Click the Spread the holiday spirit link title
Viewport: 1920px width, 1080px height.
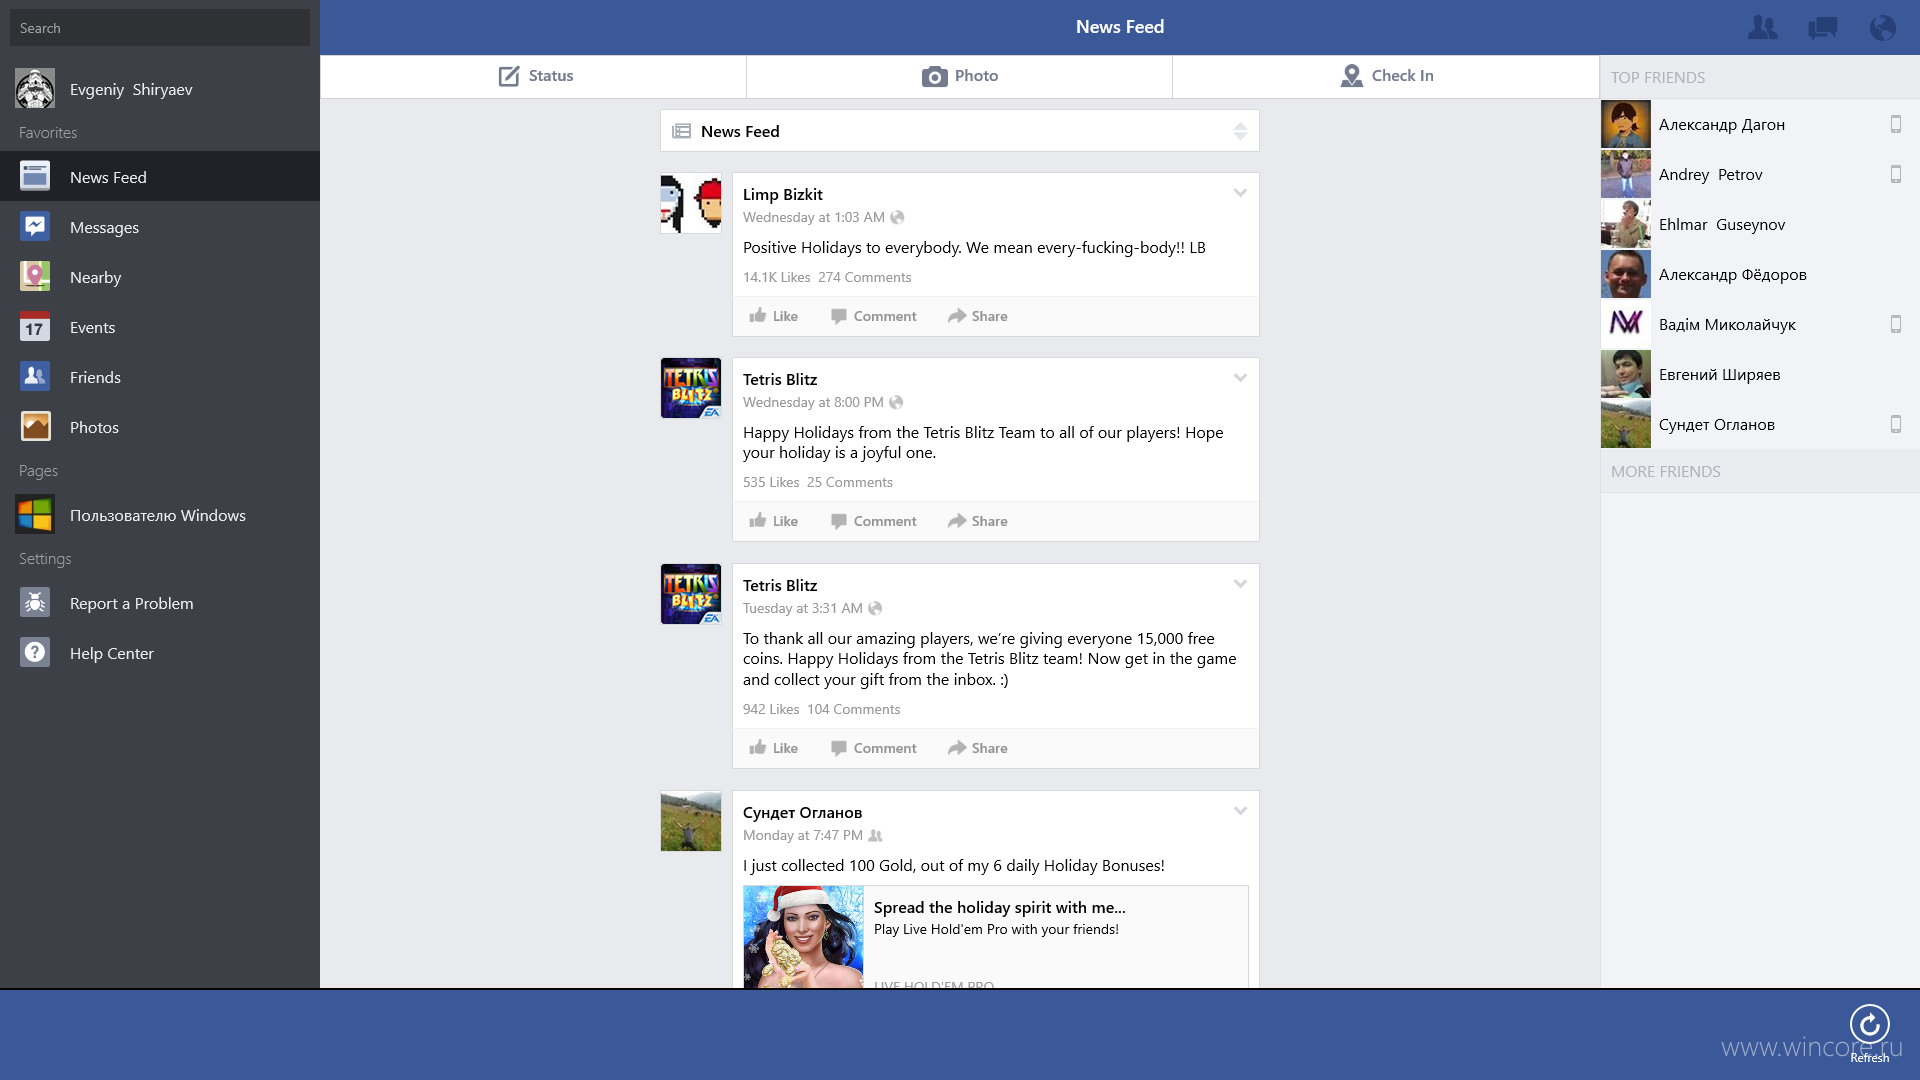click(x=1000, y=907)
